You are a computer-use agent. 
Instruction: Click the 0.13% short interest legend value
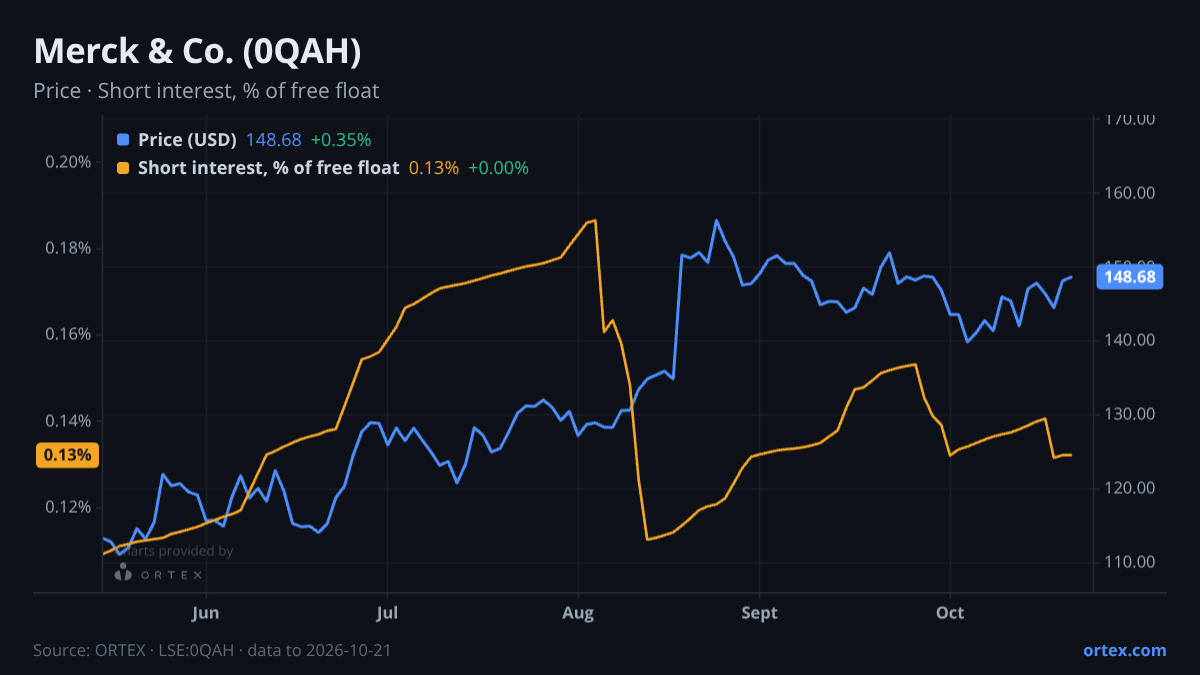(x=434, y=168)
